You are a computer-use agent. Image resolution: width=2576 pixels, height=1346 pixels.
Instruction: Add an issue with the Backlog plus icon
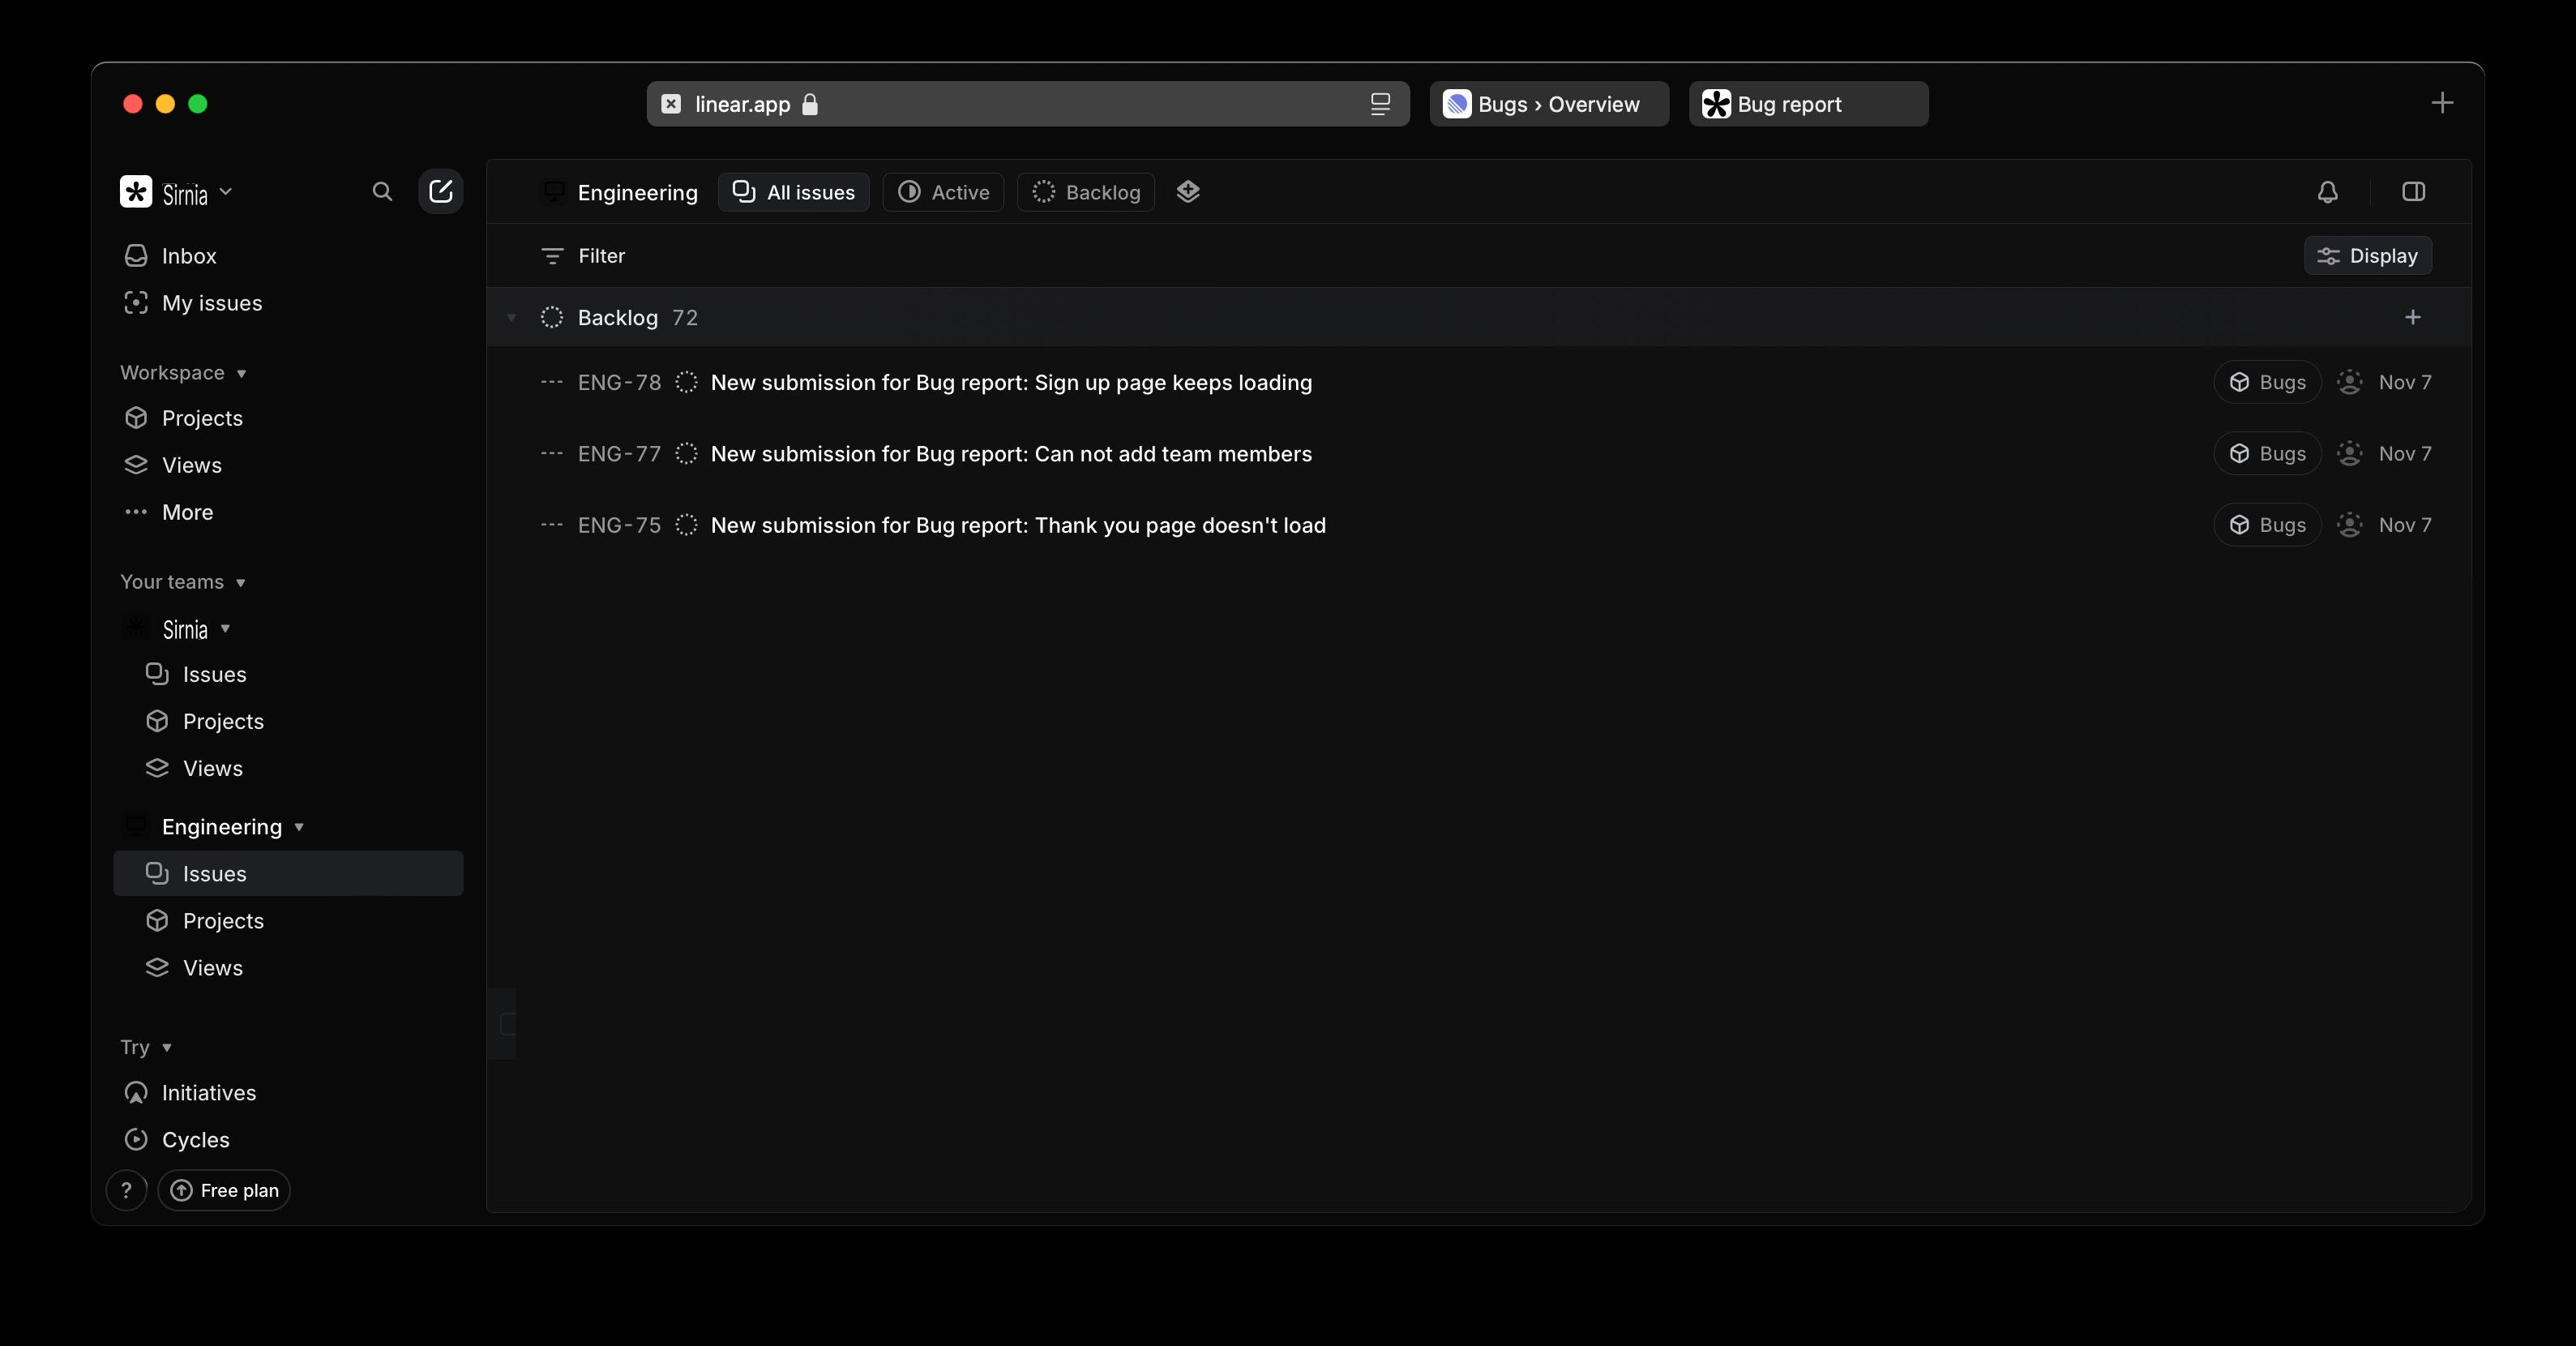[2412, 317]
